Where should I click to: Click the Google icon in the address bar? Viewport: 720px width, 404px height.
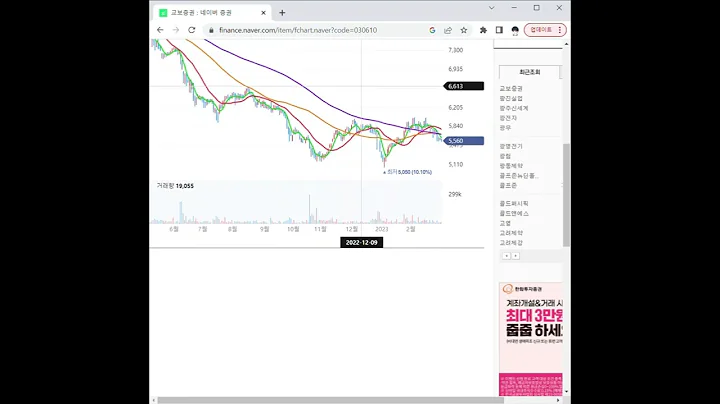(432, 30)
